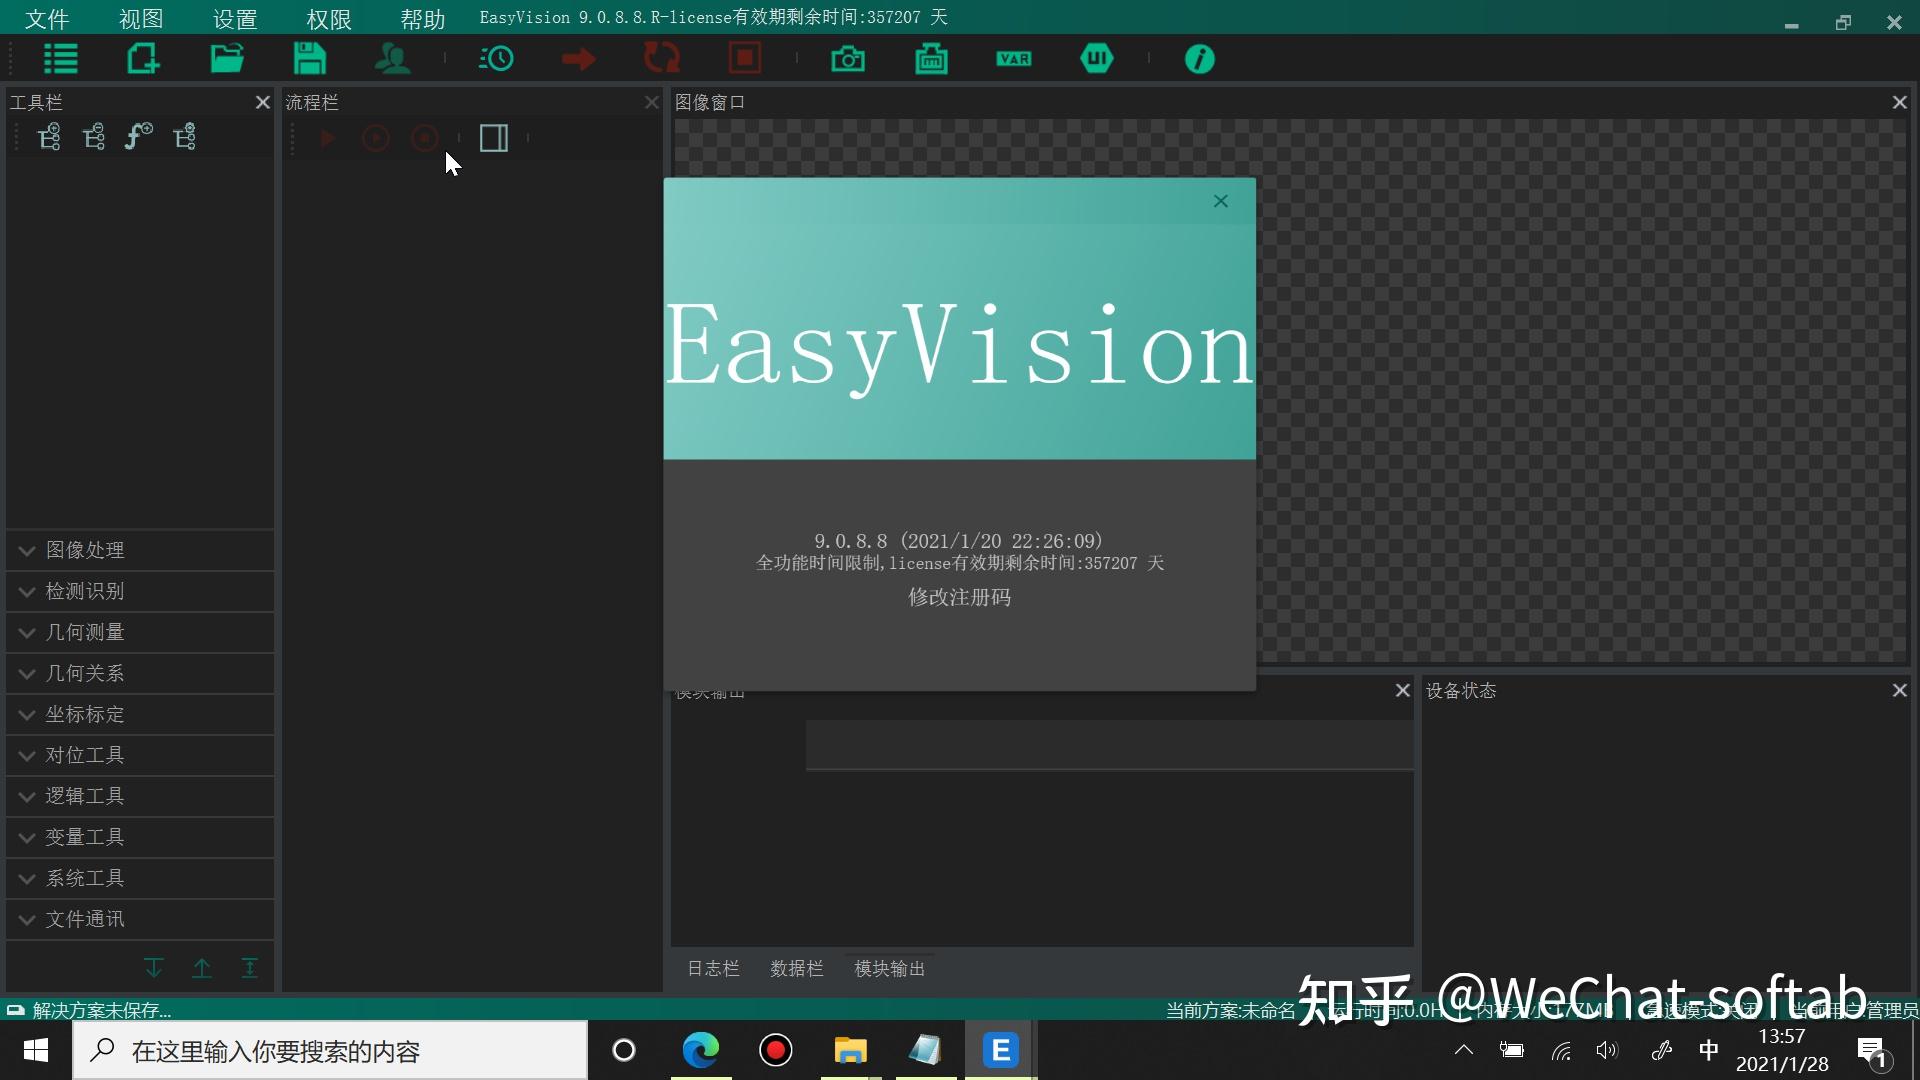Toggle the split view icon in 流程栏
The height and width of the screenshot is (1080, 1920).
tap(493, 138)
